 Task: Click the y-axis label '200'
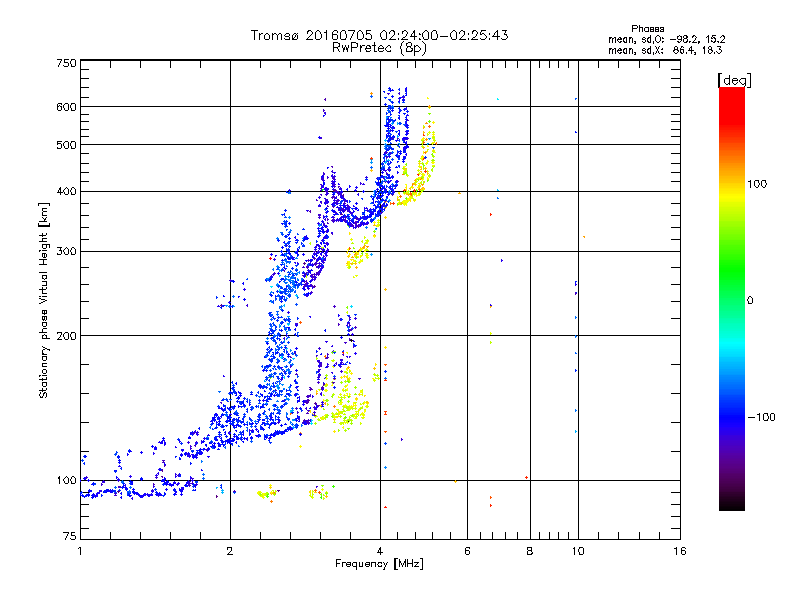click(66, 336)
